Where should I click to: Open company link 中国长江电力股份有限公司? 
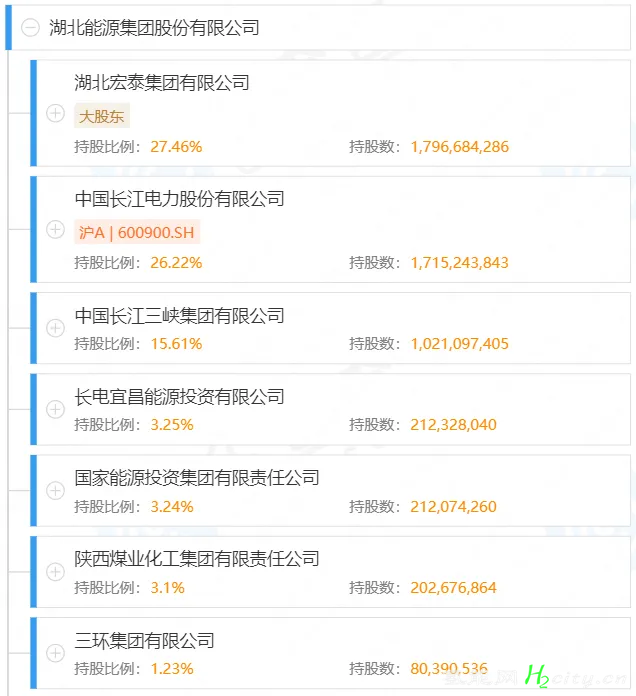[x=179, y=199]
